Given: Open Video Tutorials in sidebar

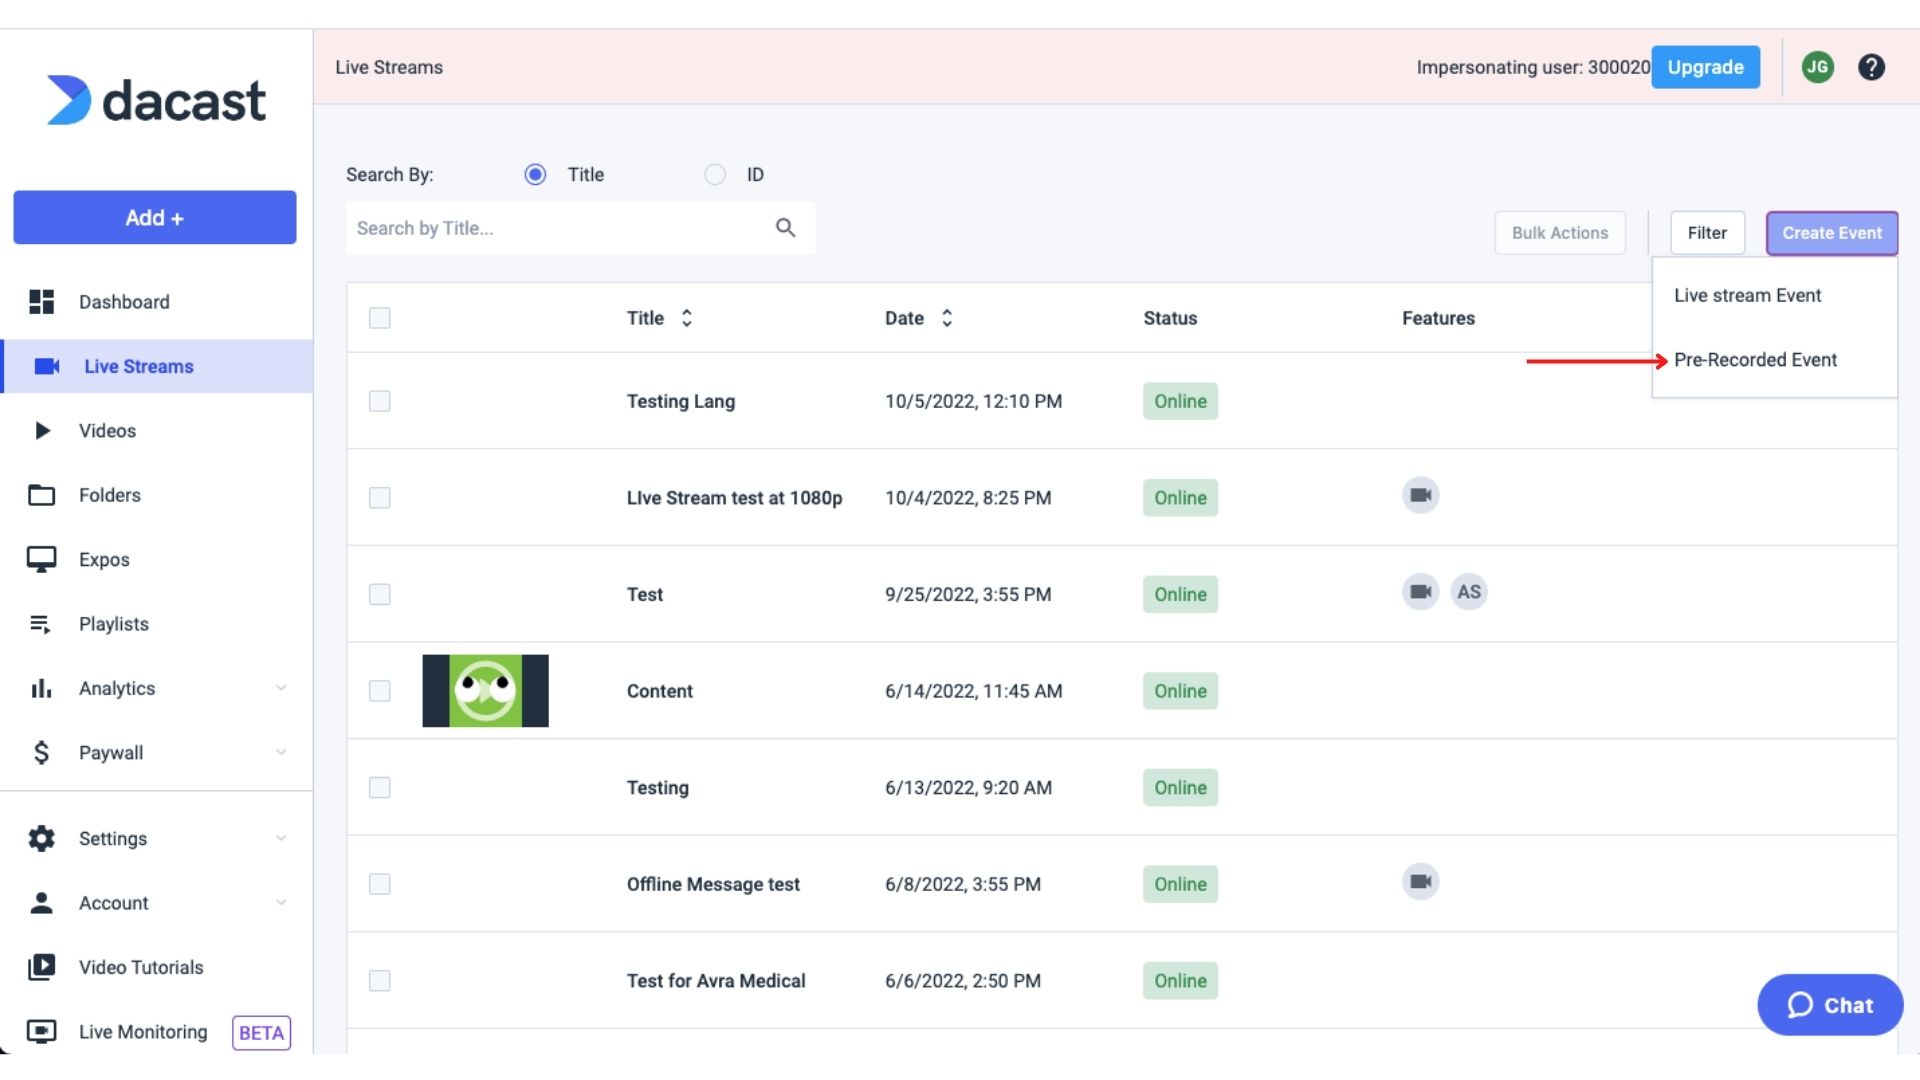Looking at the screenshot, I should (140, 967).
